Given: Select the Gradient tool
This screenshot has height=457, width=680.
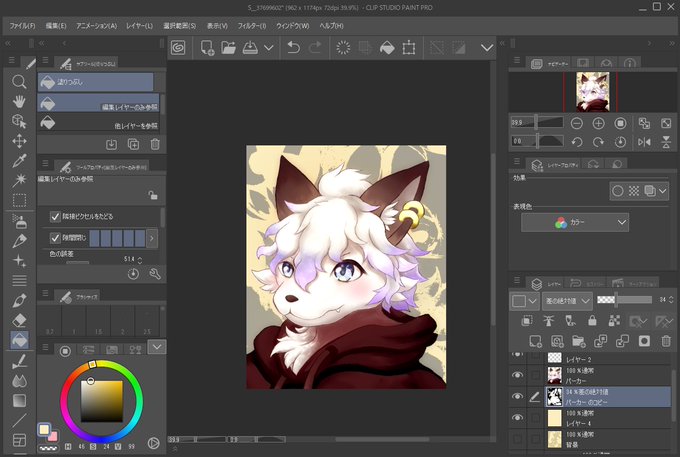Looking at the screenshot, I should click(x=19, y=400).
